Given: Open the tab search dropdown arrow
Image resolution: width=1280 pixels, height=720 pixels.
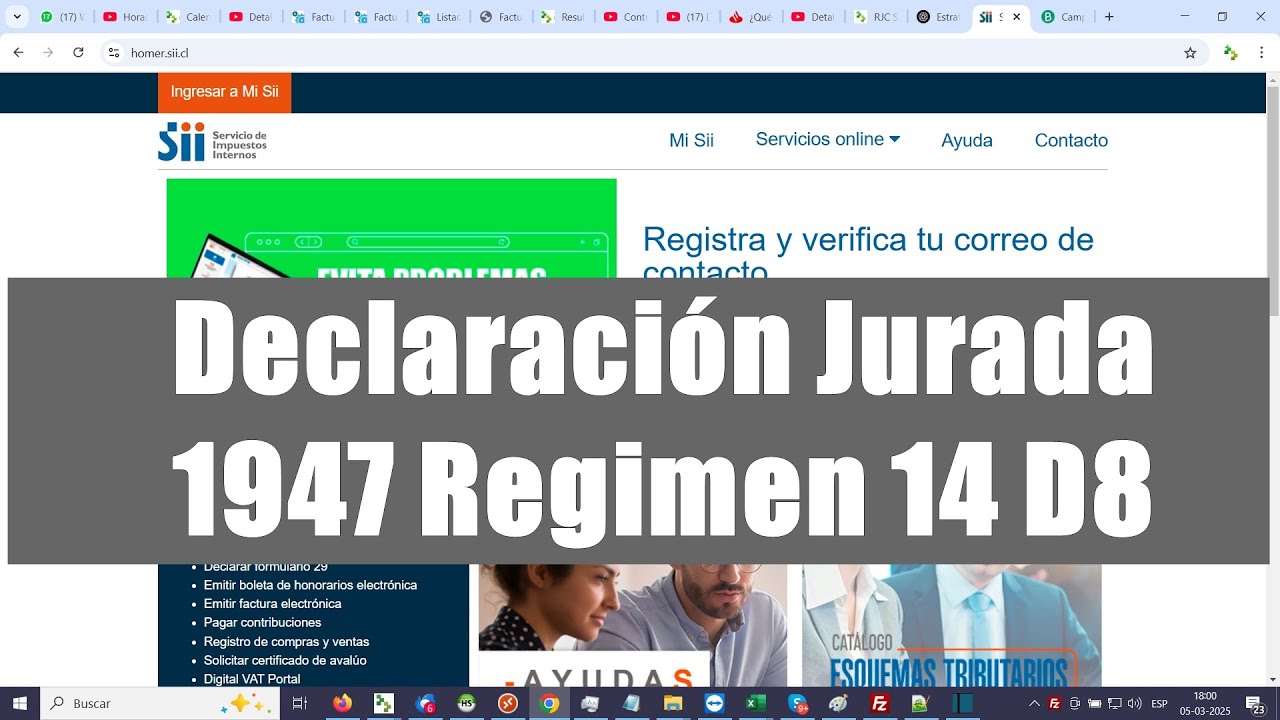Looking at the screenshot, I should (16, 17).
